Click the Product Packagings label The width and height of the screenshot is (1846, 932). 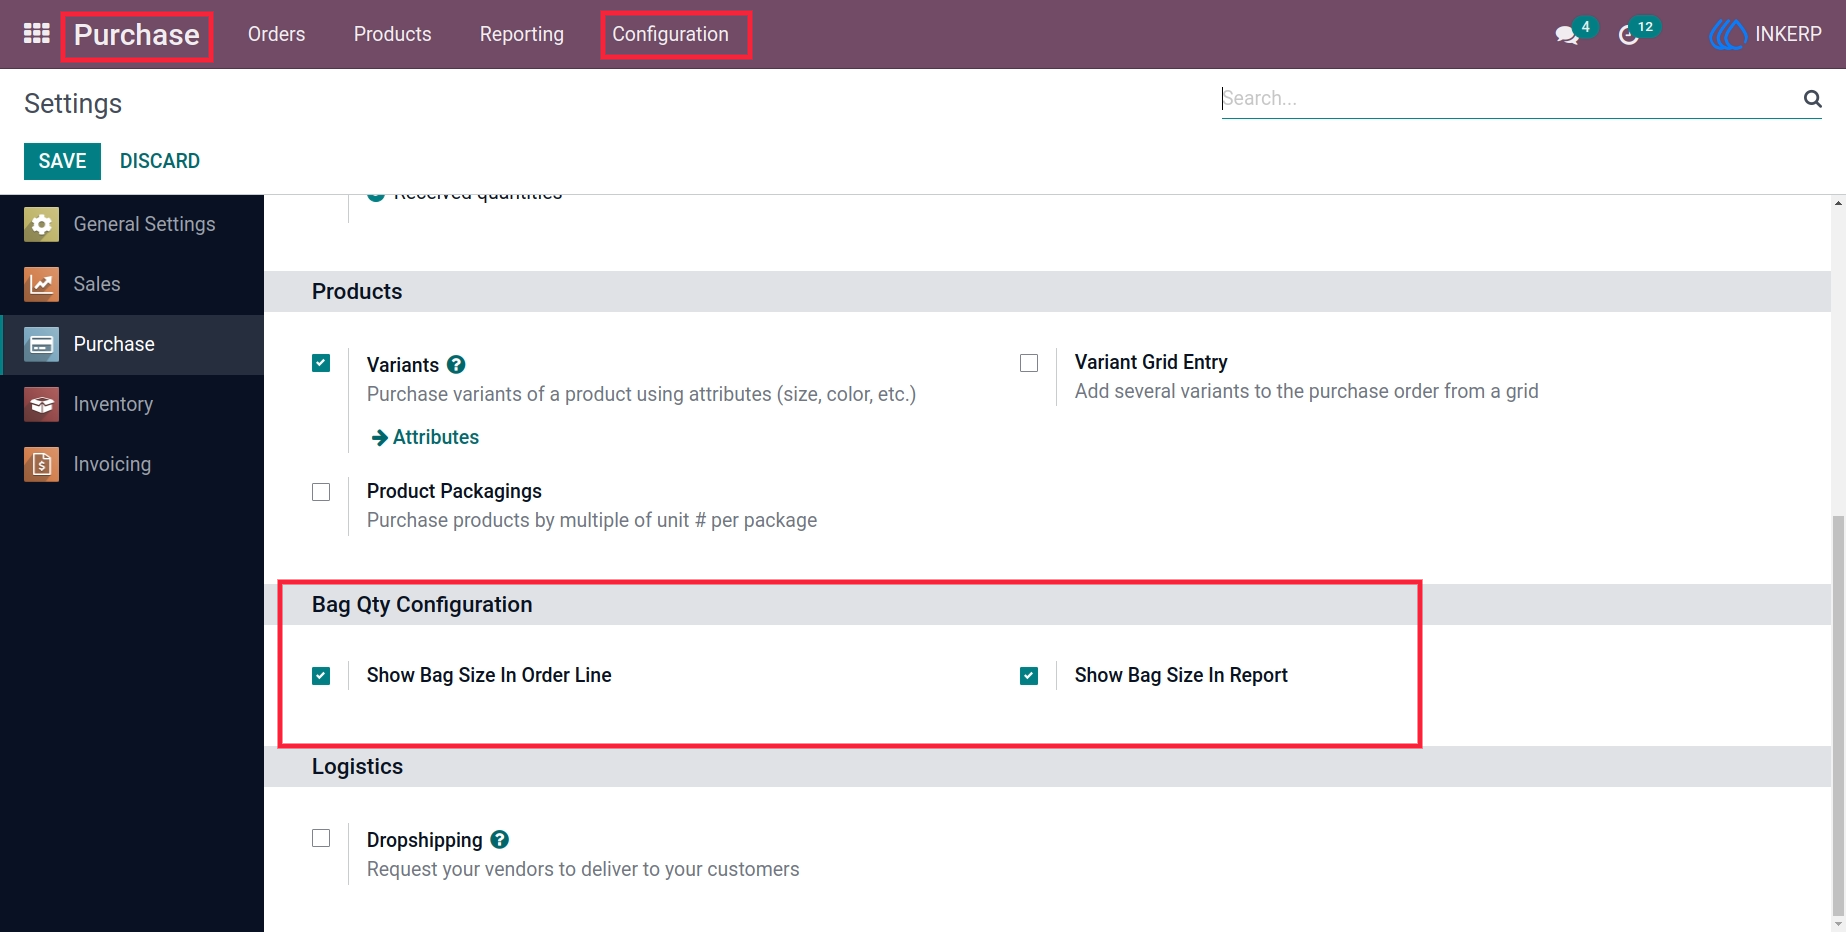(454, 491)
